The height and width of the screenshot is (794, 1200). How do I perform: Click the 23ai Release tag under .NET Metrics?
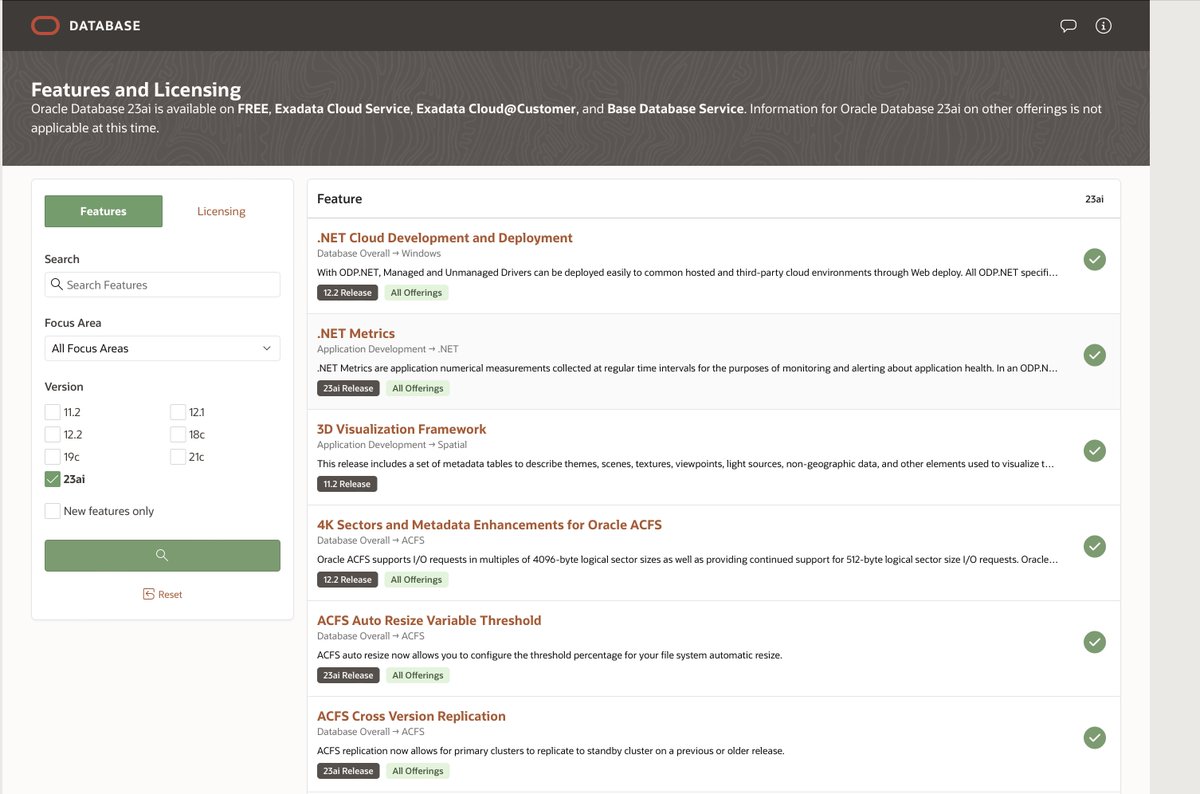347,388
